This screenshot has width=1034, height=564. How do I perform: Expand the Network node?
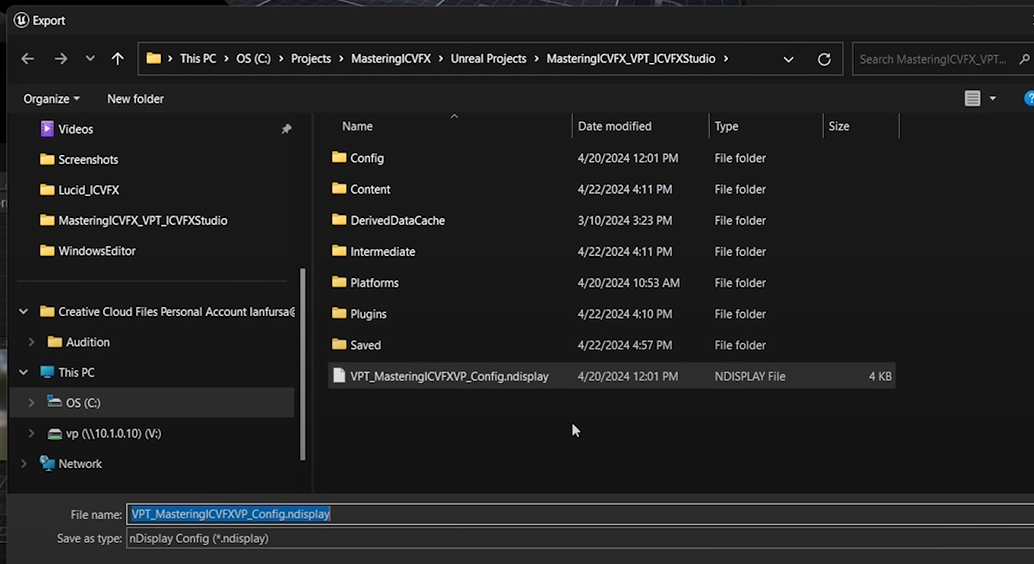point(24,464)
